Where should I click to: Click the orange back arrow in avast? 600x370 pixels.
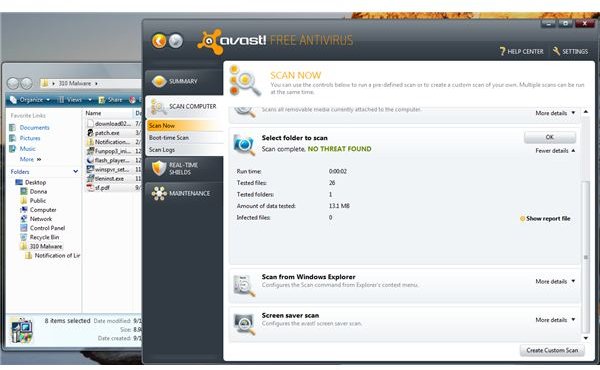point(159,41)
